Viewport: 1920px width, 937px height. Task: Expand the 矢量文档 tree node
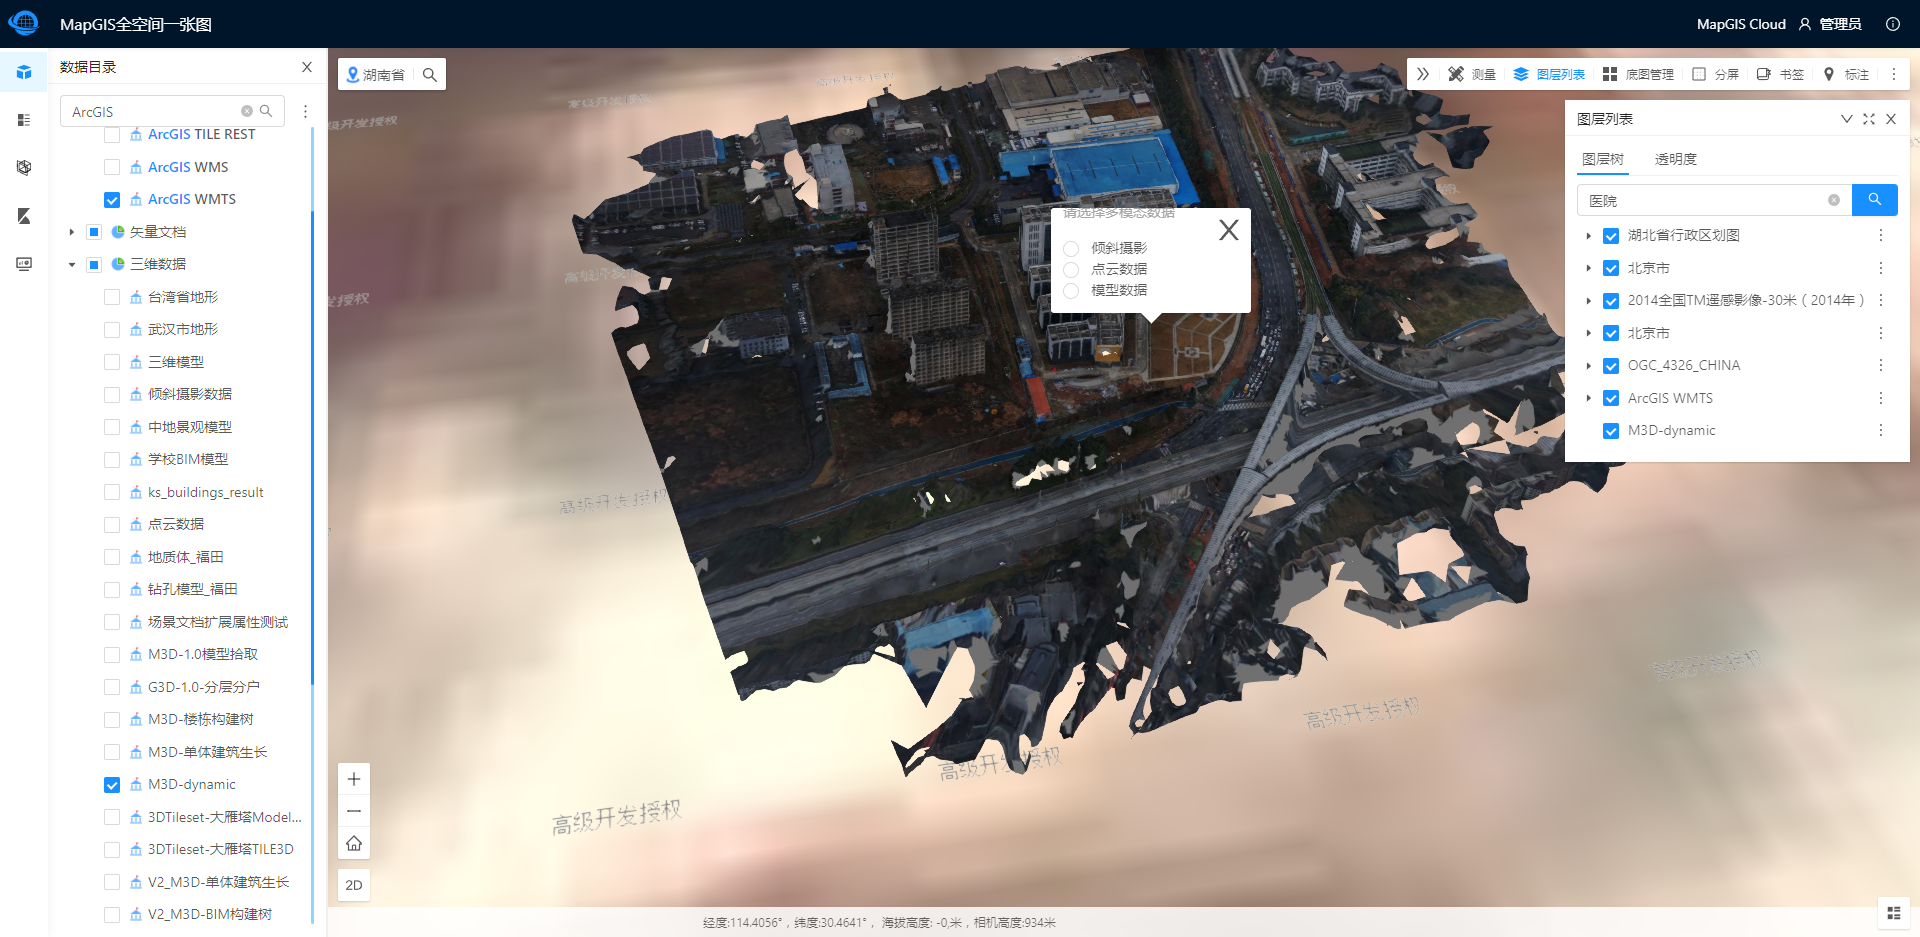pyautogui.click(x=72, y=232)
